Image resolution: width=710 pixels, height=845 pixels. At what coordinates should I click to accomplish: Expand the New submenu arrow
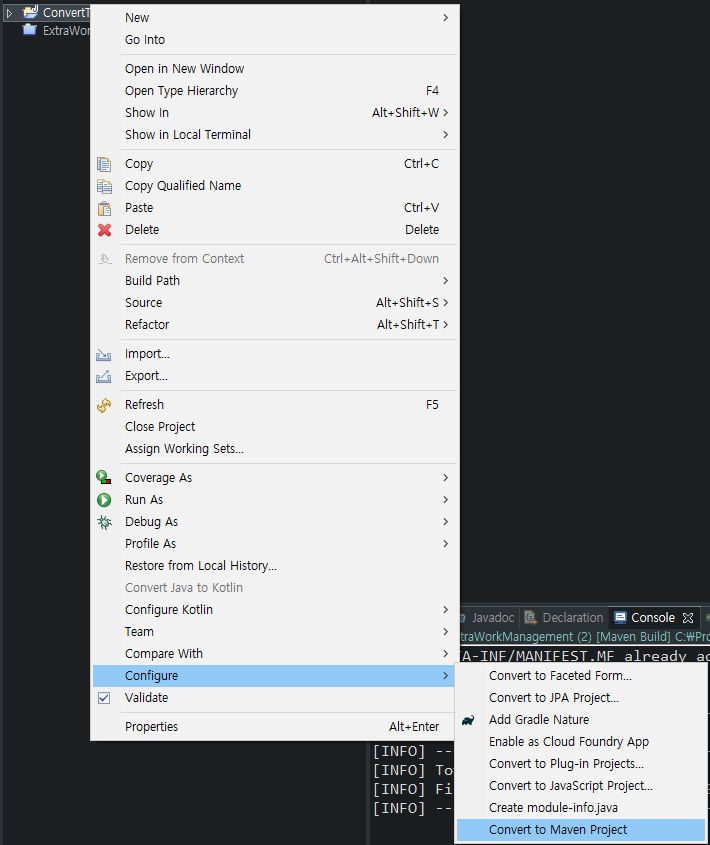445,18
